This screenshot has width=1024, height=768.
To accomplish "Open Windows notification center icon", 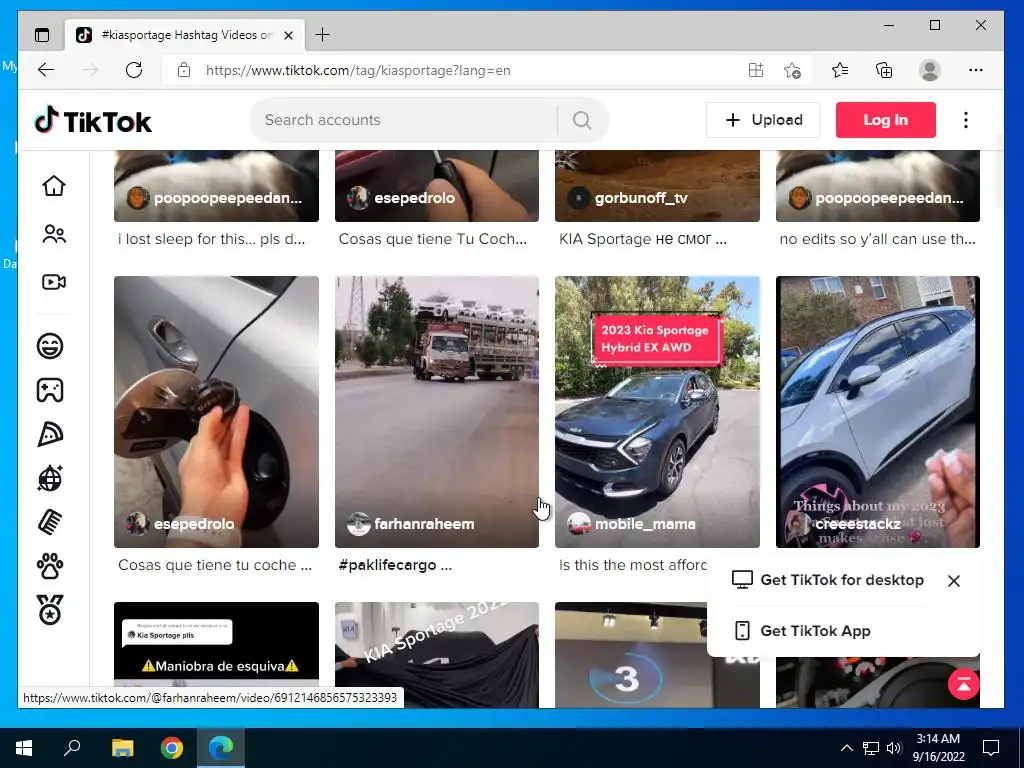I will click(x=991, y=748).
